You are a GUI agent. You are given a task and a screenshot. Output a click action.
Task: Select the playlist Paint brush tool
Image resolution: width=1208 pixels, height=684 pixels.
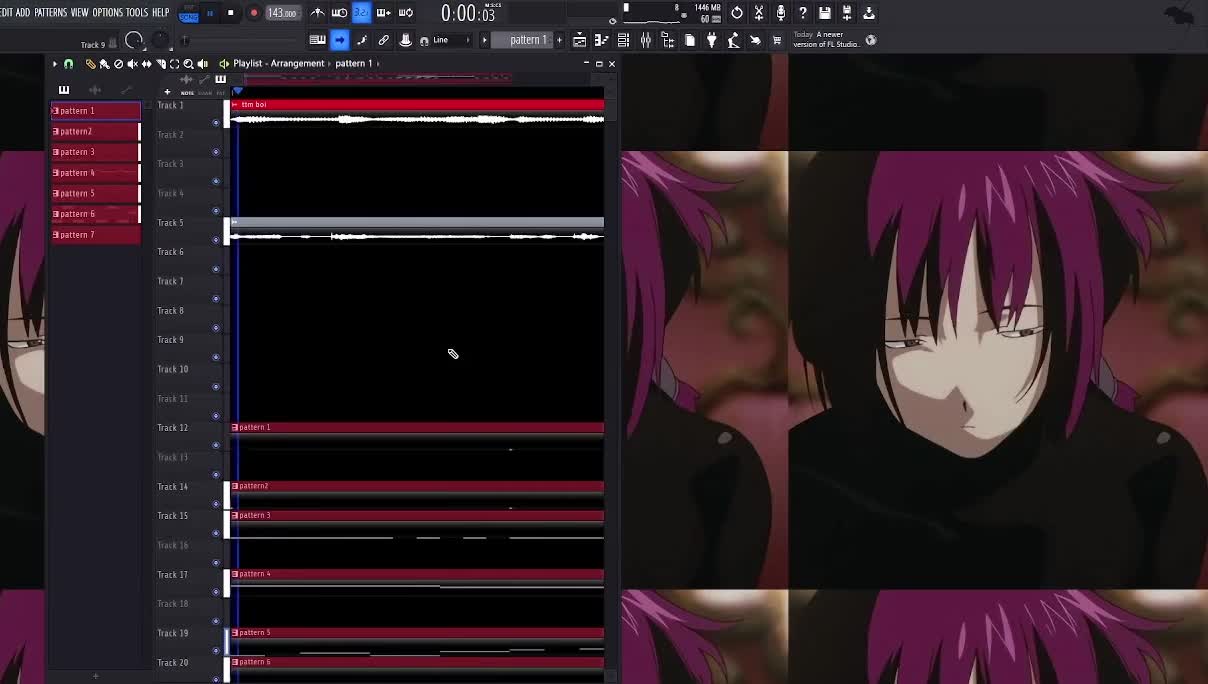(104, 64)
